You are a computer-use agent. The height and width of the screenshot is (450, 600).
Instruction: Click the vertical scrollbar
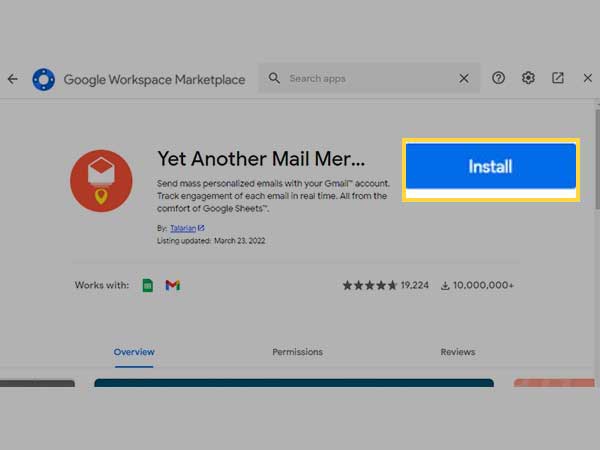597,159
